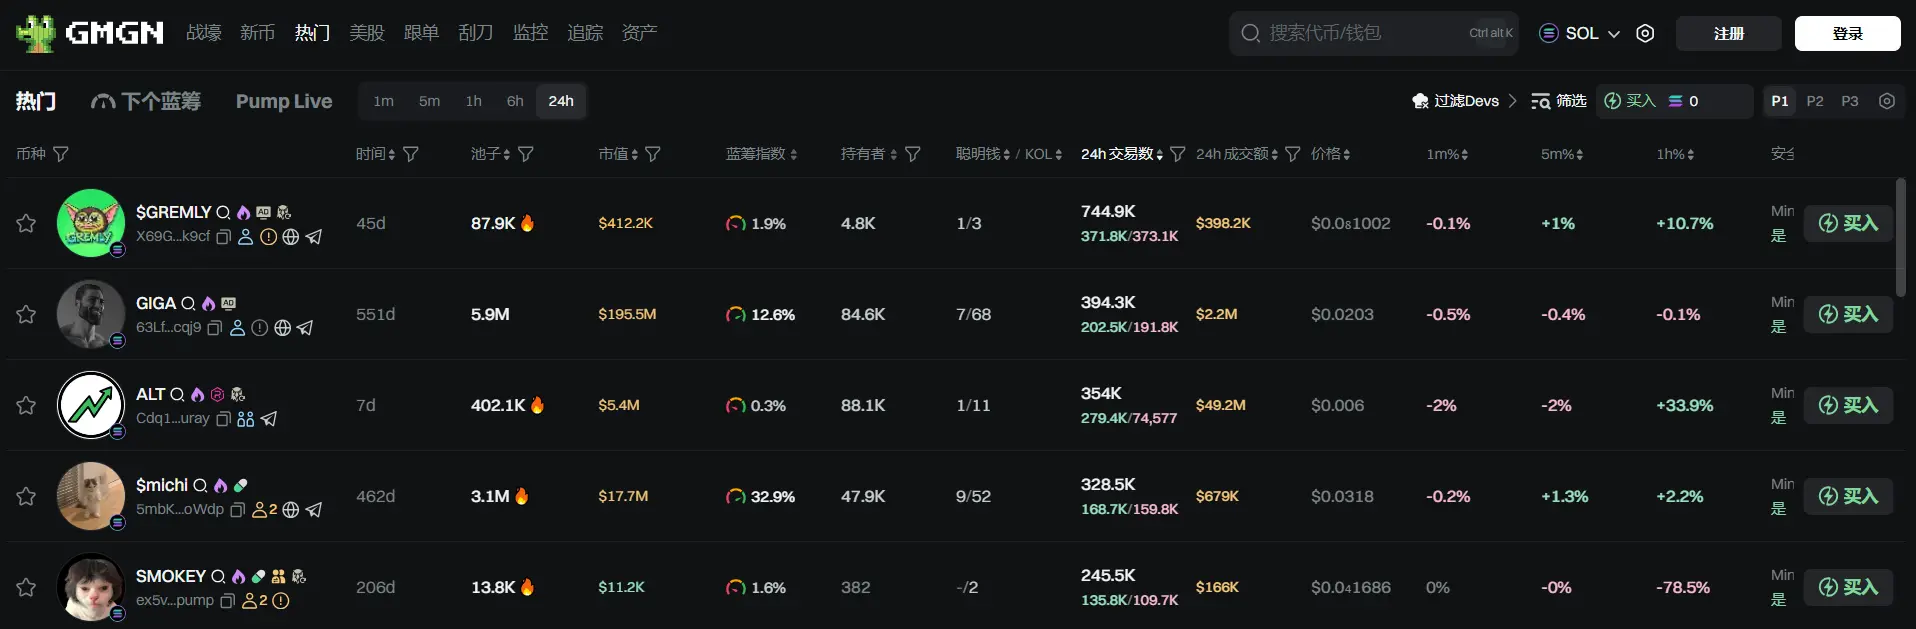
Task: Open Telegram link for $GREMLY token
Action: point(314,237)
